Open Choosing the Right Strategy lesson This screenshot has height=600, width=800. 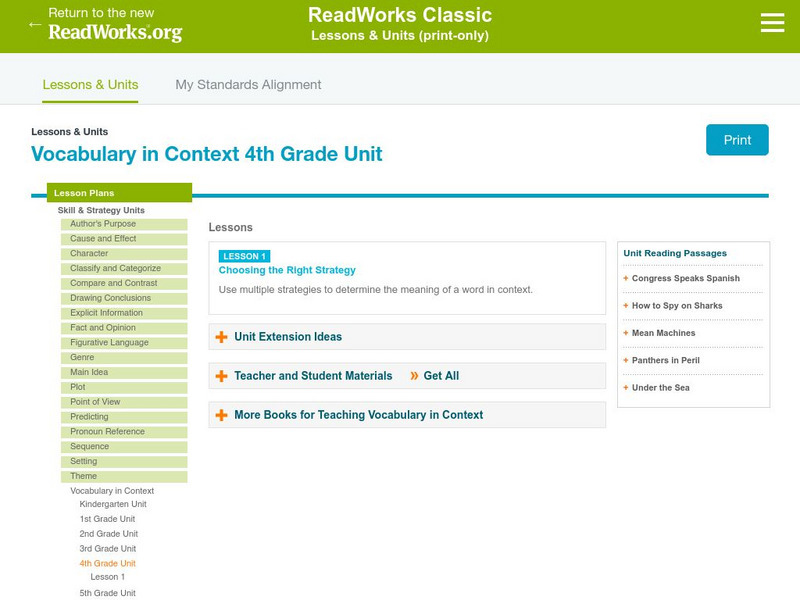point(287,270)
